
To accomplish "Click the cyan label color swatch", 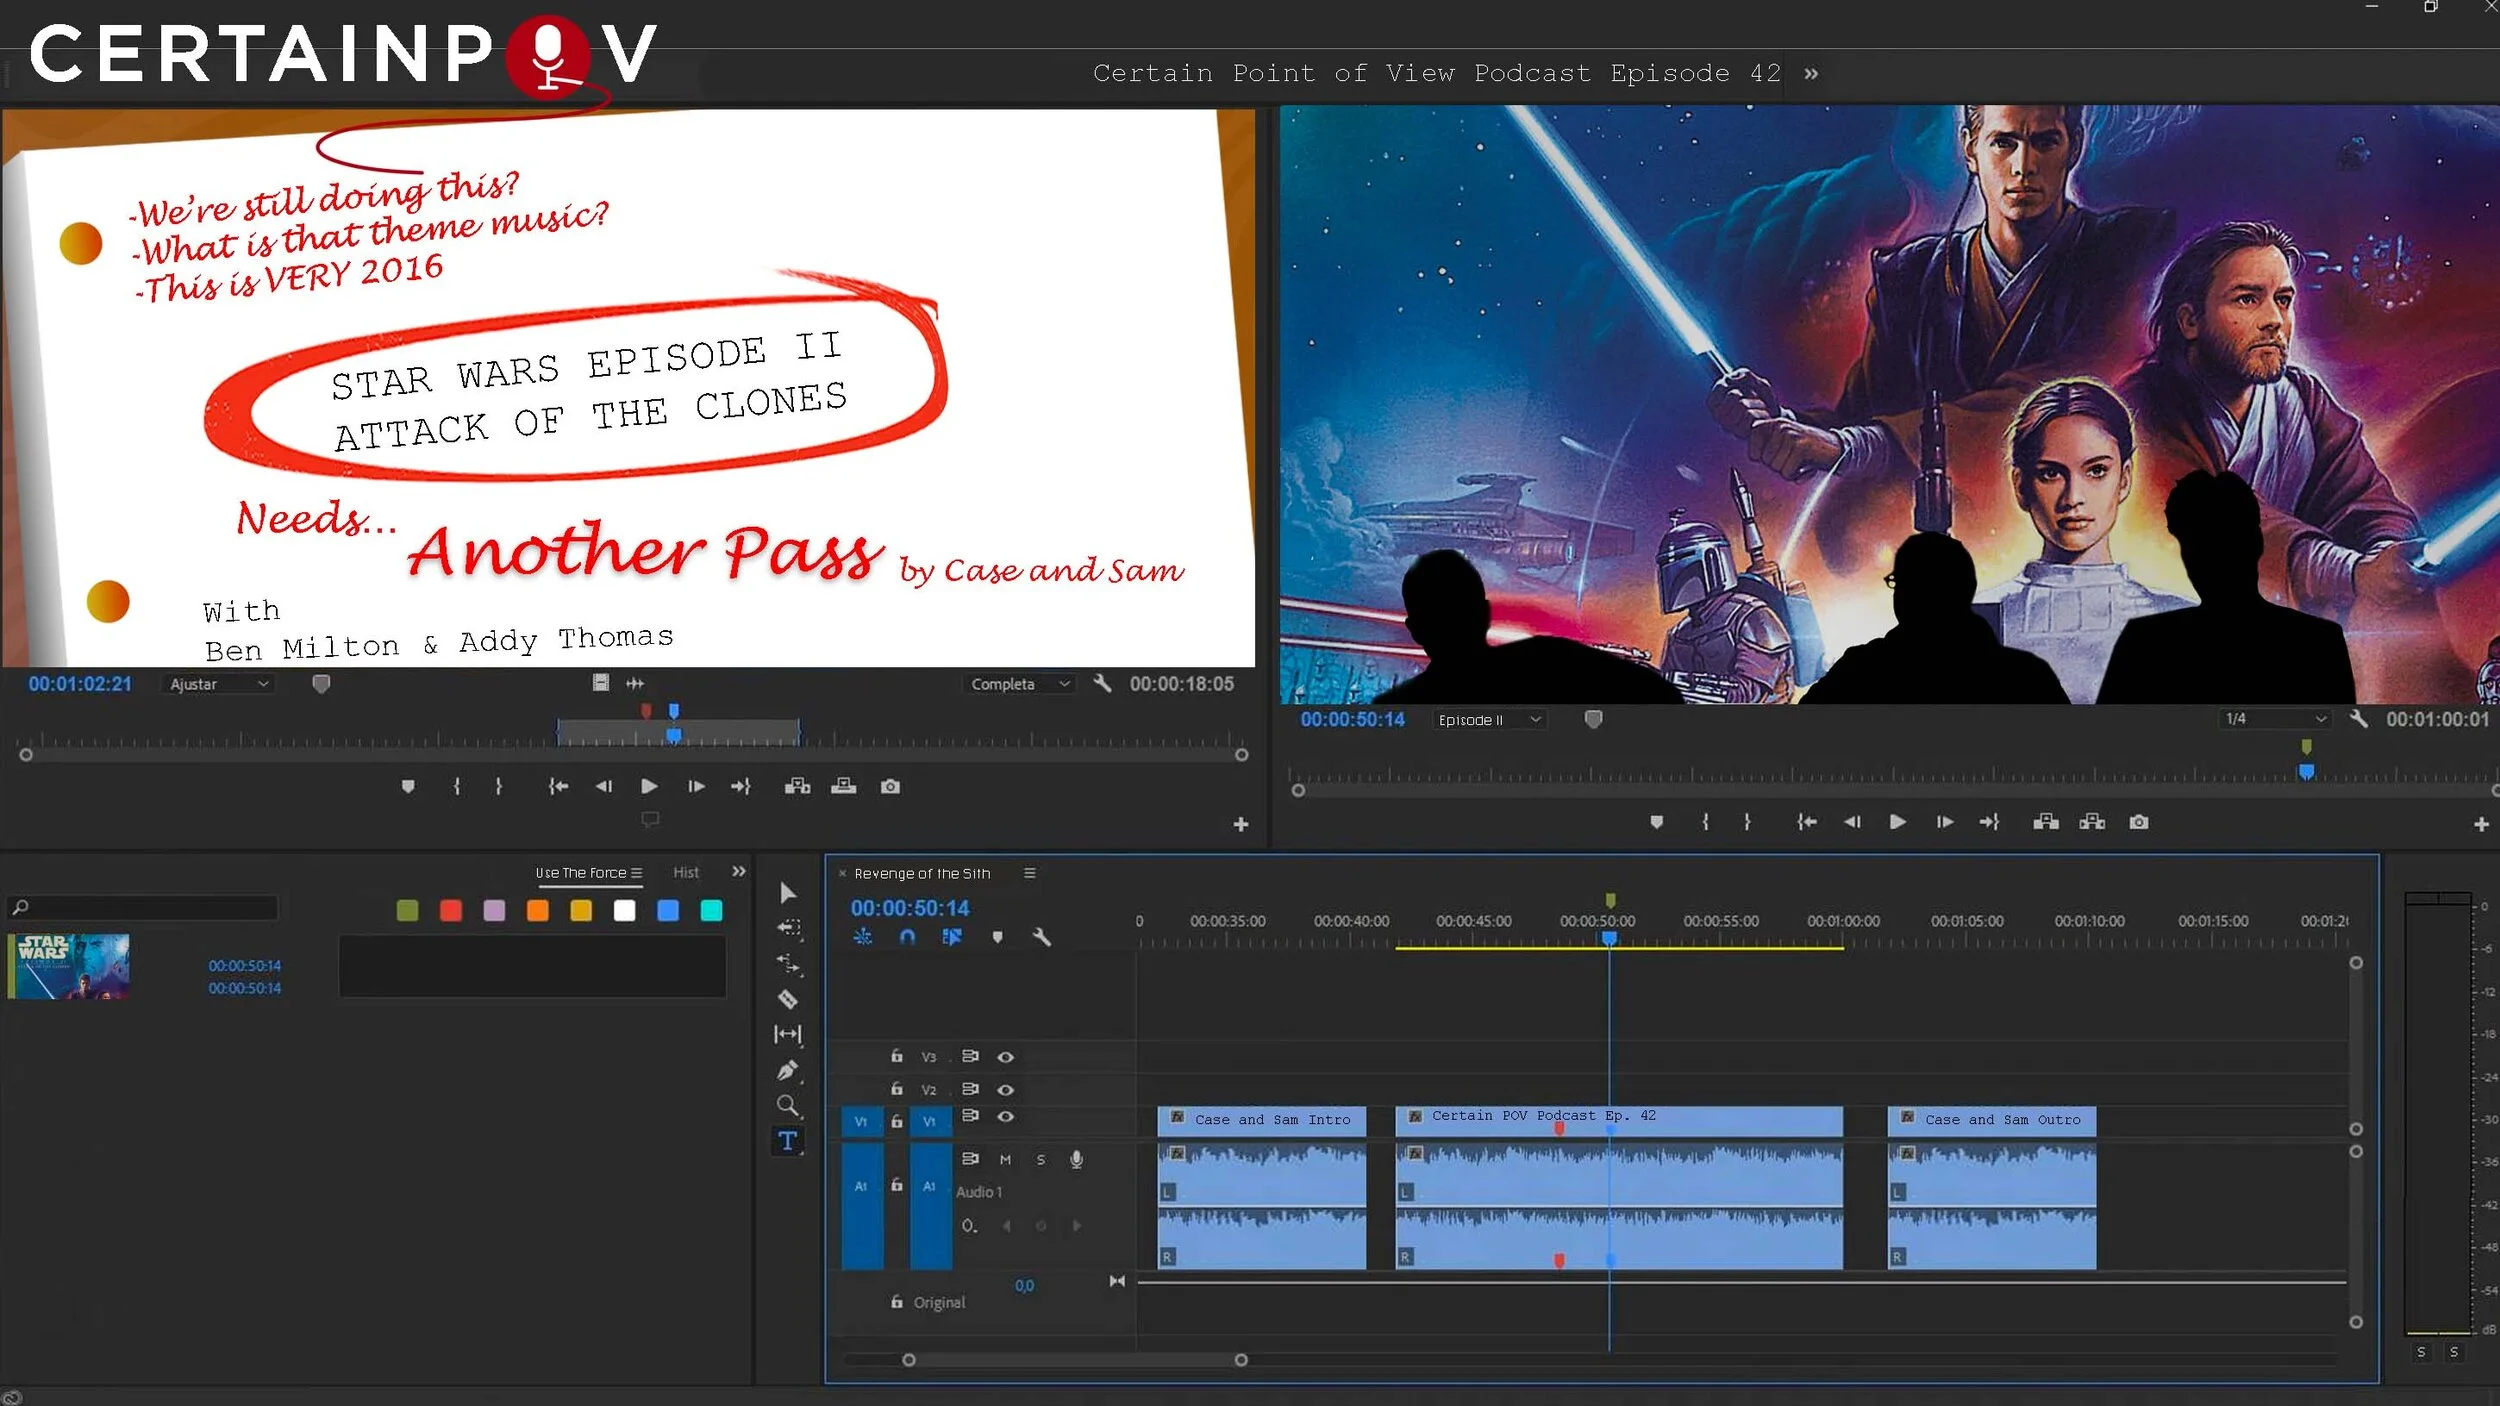I will [711, 910].
